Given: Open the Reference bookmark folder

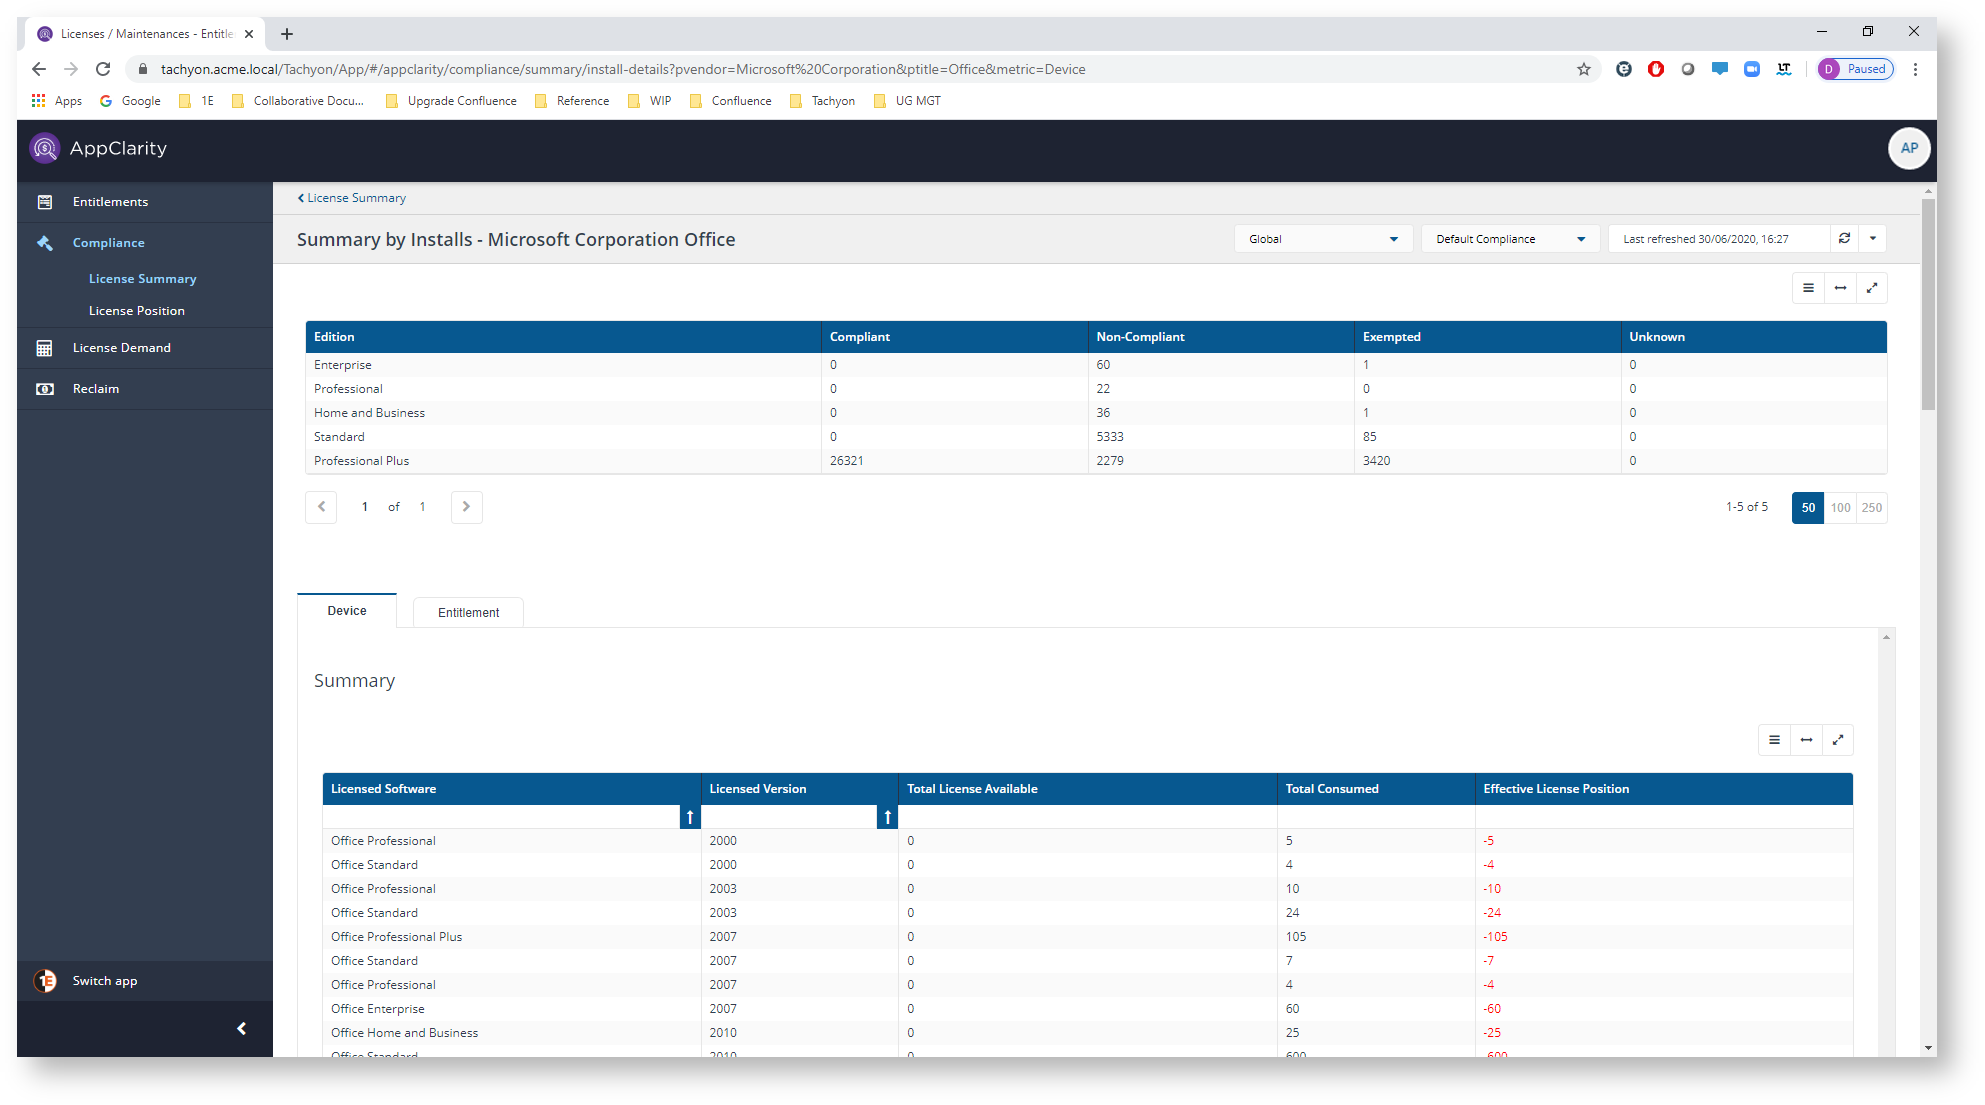Looking at the screenshot, I should (572, 101).
